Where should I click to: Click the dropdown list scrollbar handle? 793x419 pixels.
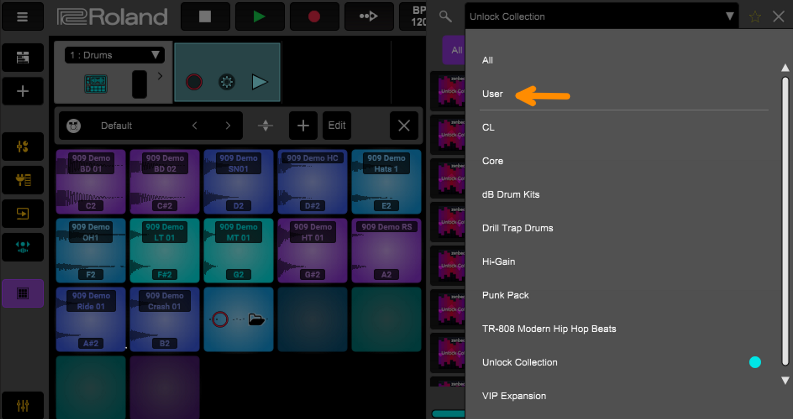[x=785, y=221]
